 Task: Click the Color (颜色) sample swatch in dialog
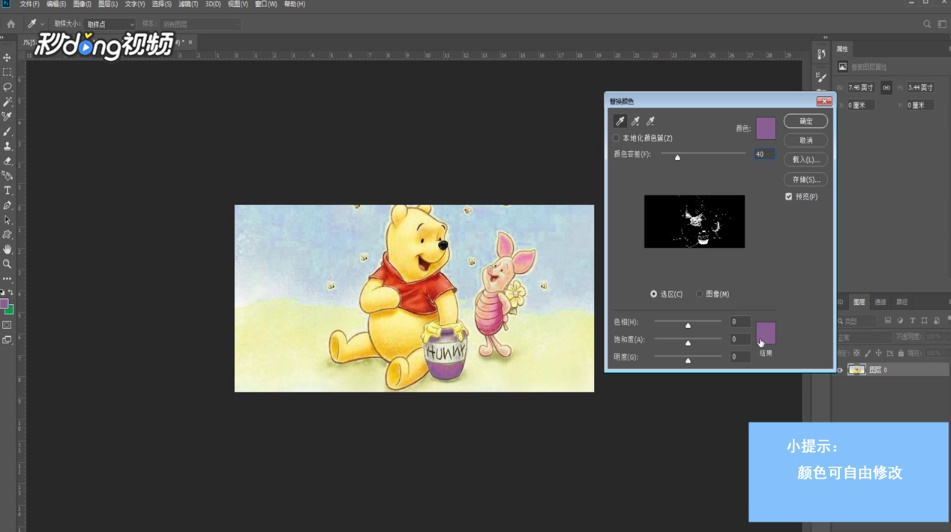(765, 129)
